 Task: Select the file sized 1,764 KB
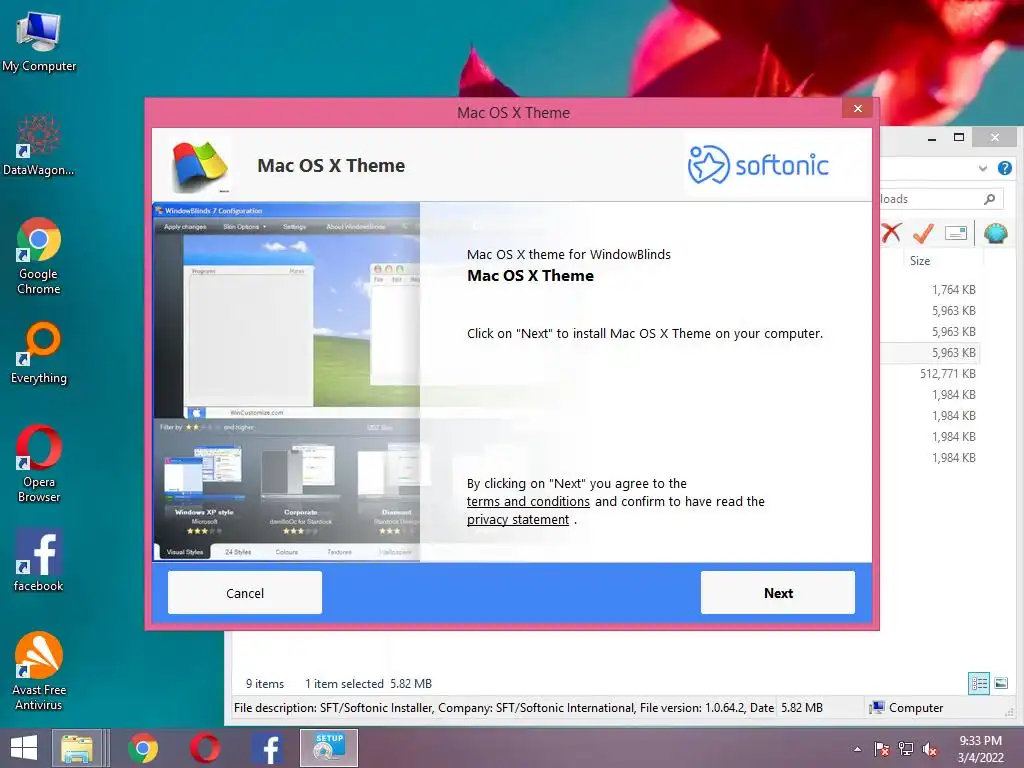pyautogui.click(x=953, y=289)
